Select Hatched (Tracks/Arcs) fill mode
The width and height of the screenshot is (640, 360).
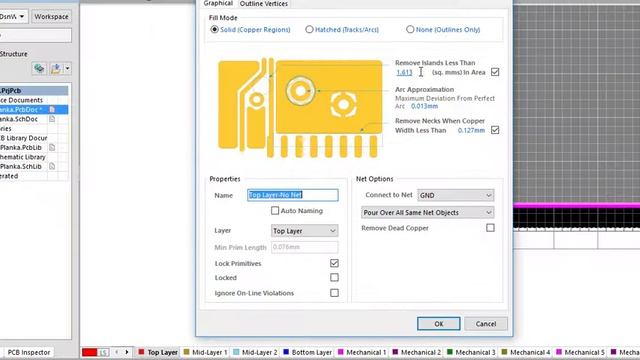309,29
